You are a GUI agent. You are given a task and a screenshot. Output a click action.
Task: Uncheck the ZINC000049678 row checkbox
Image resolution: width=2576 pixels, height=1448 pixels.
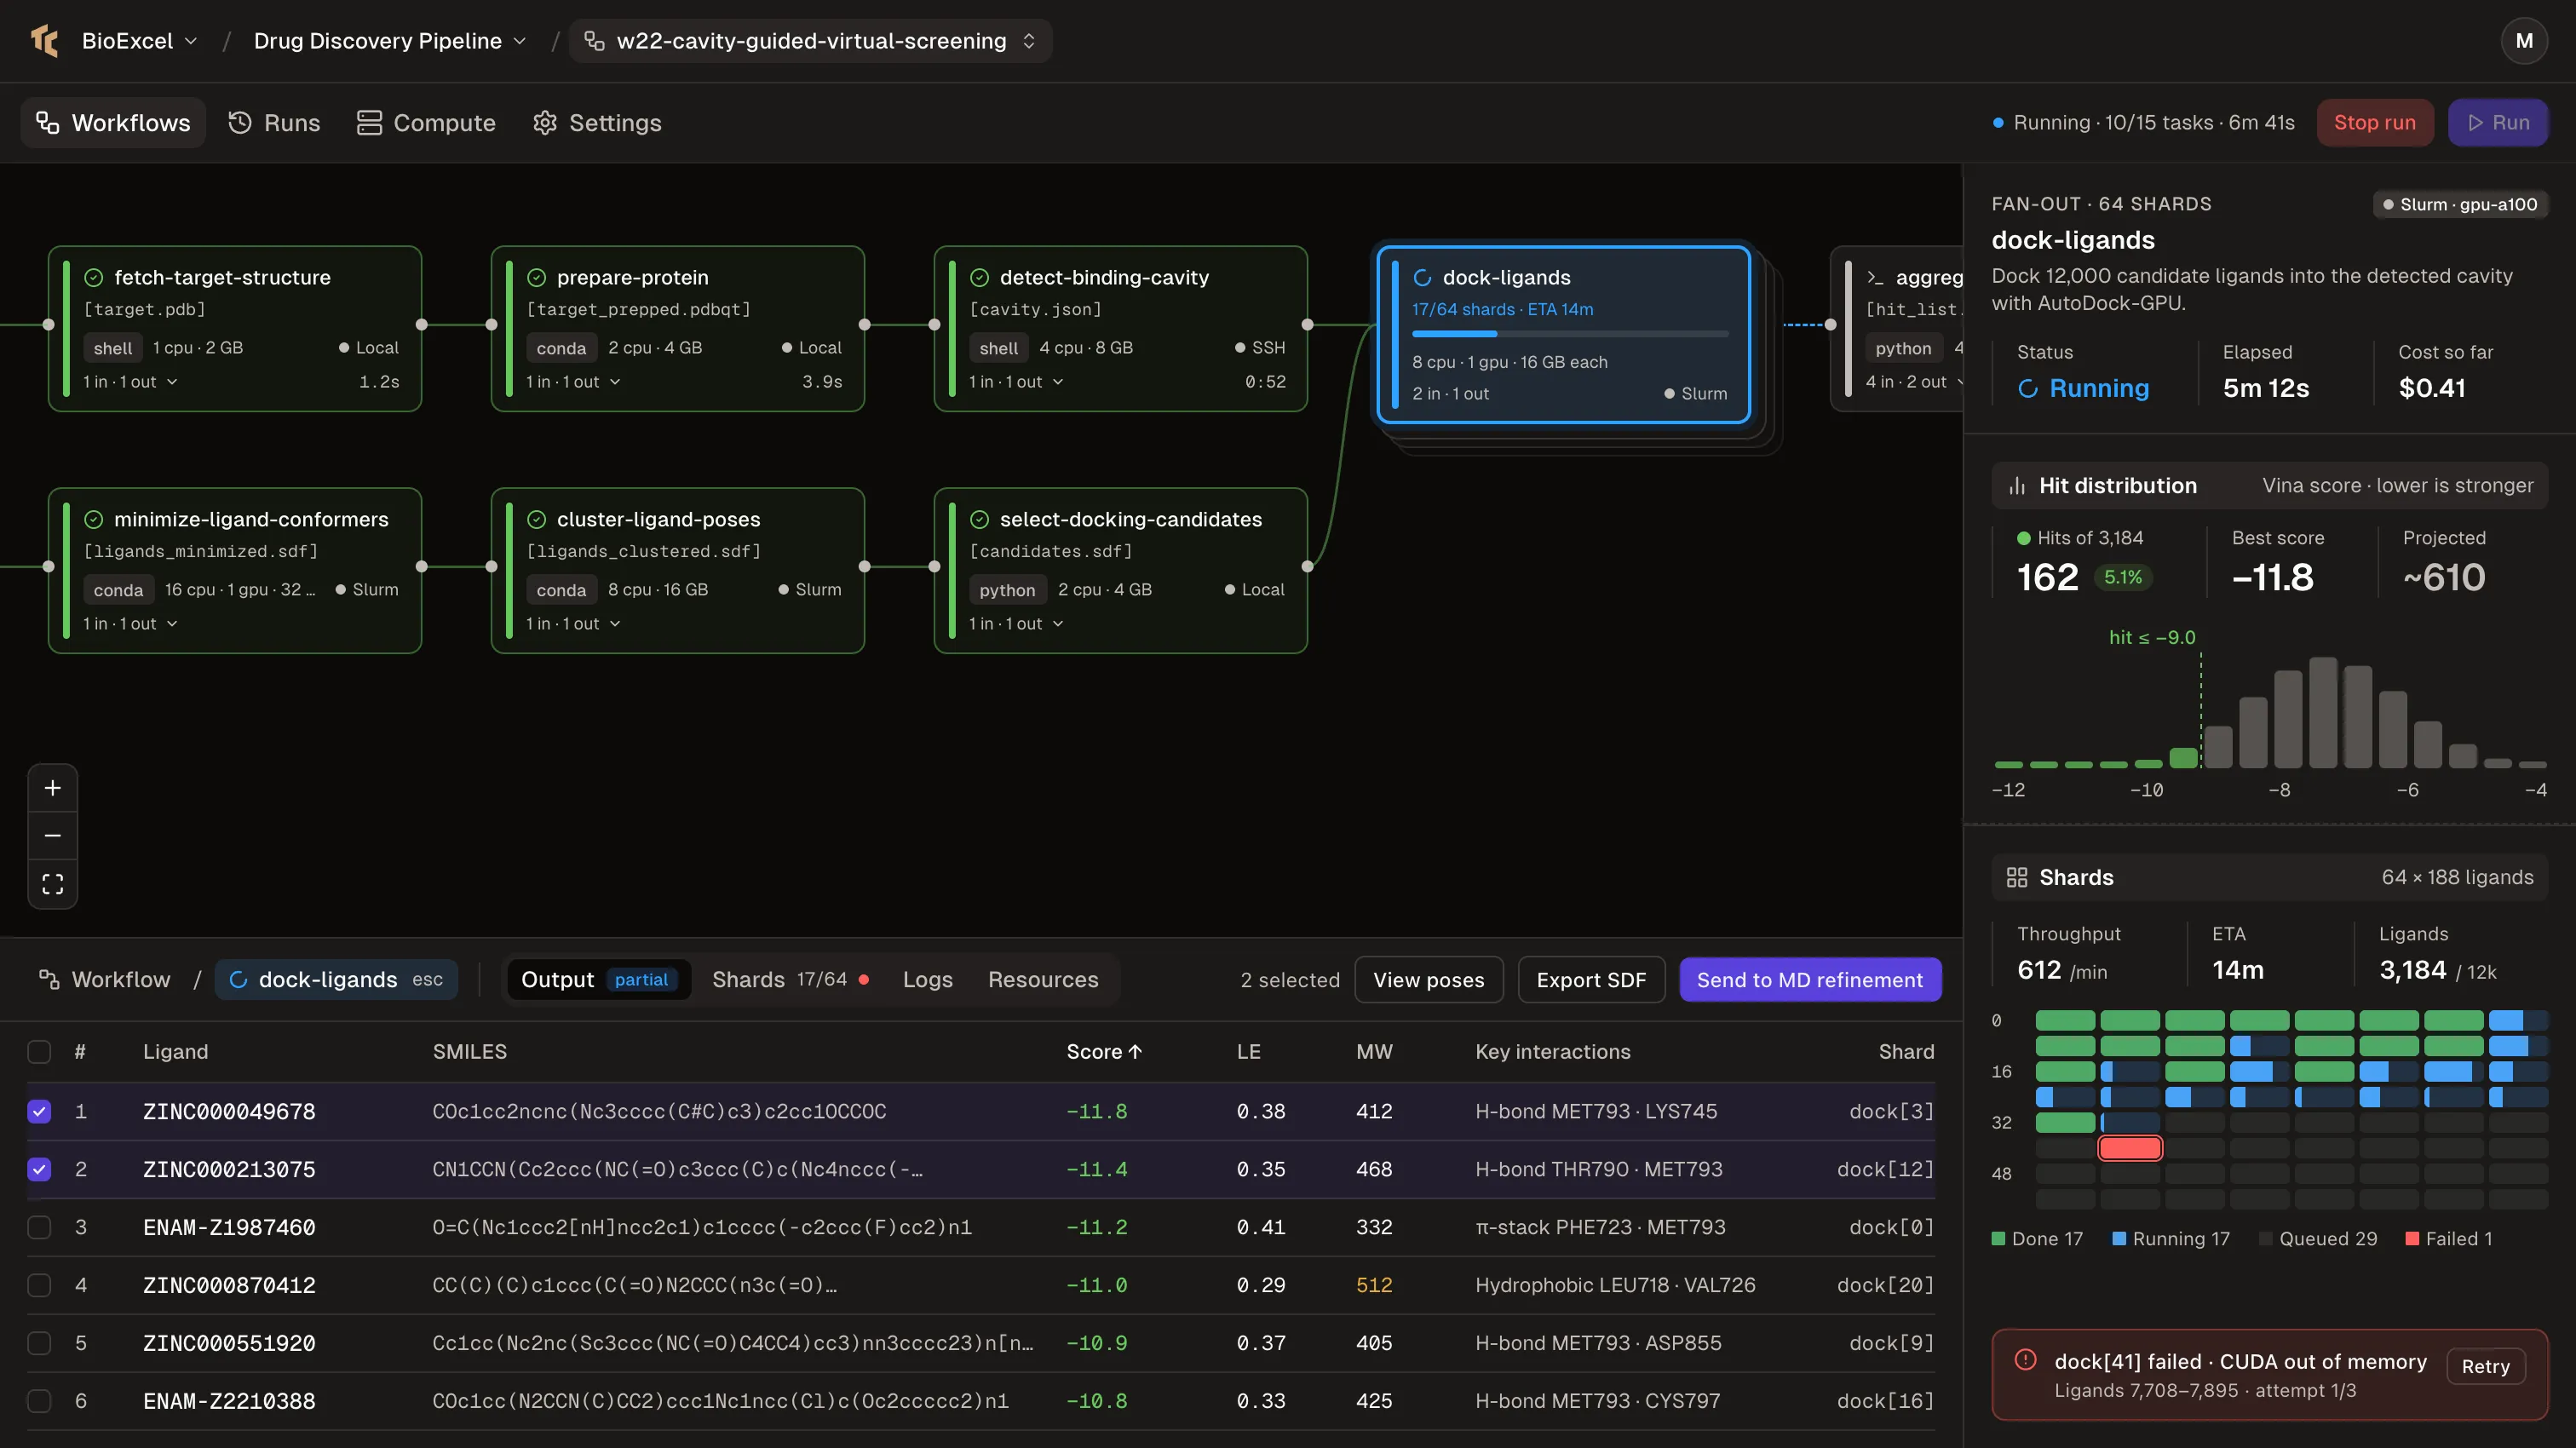(39, 1112)
